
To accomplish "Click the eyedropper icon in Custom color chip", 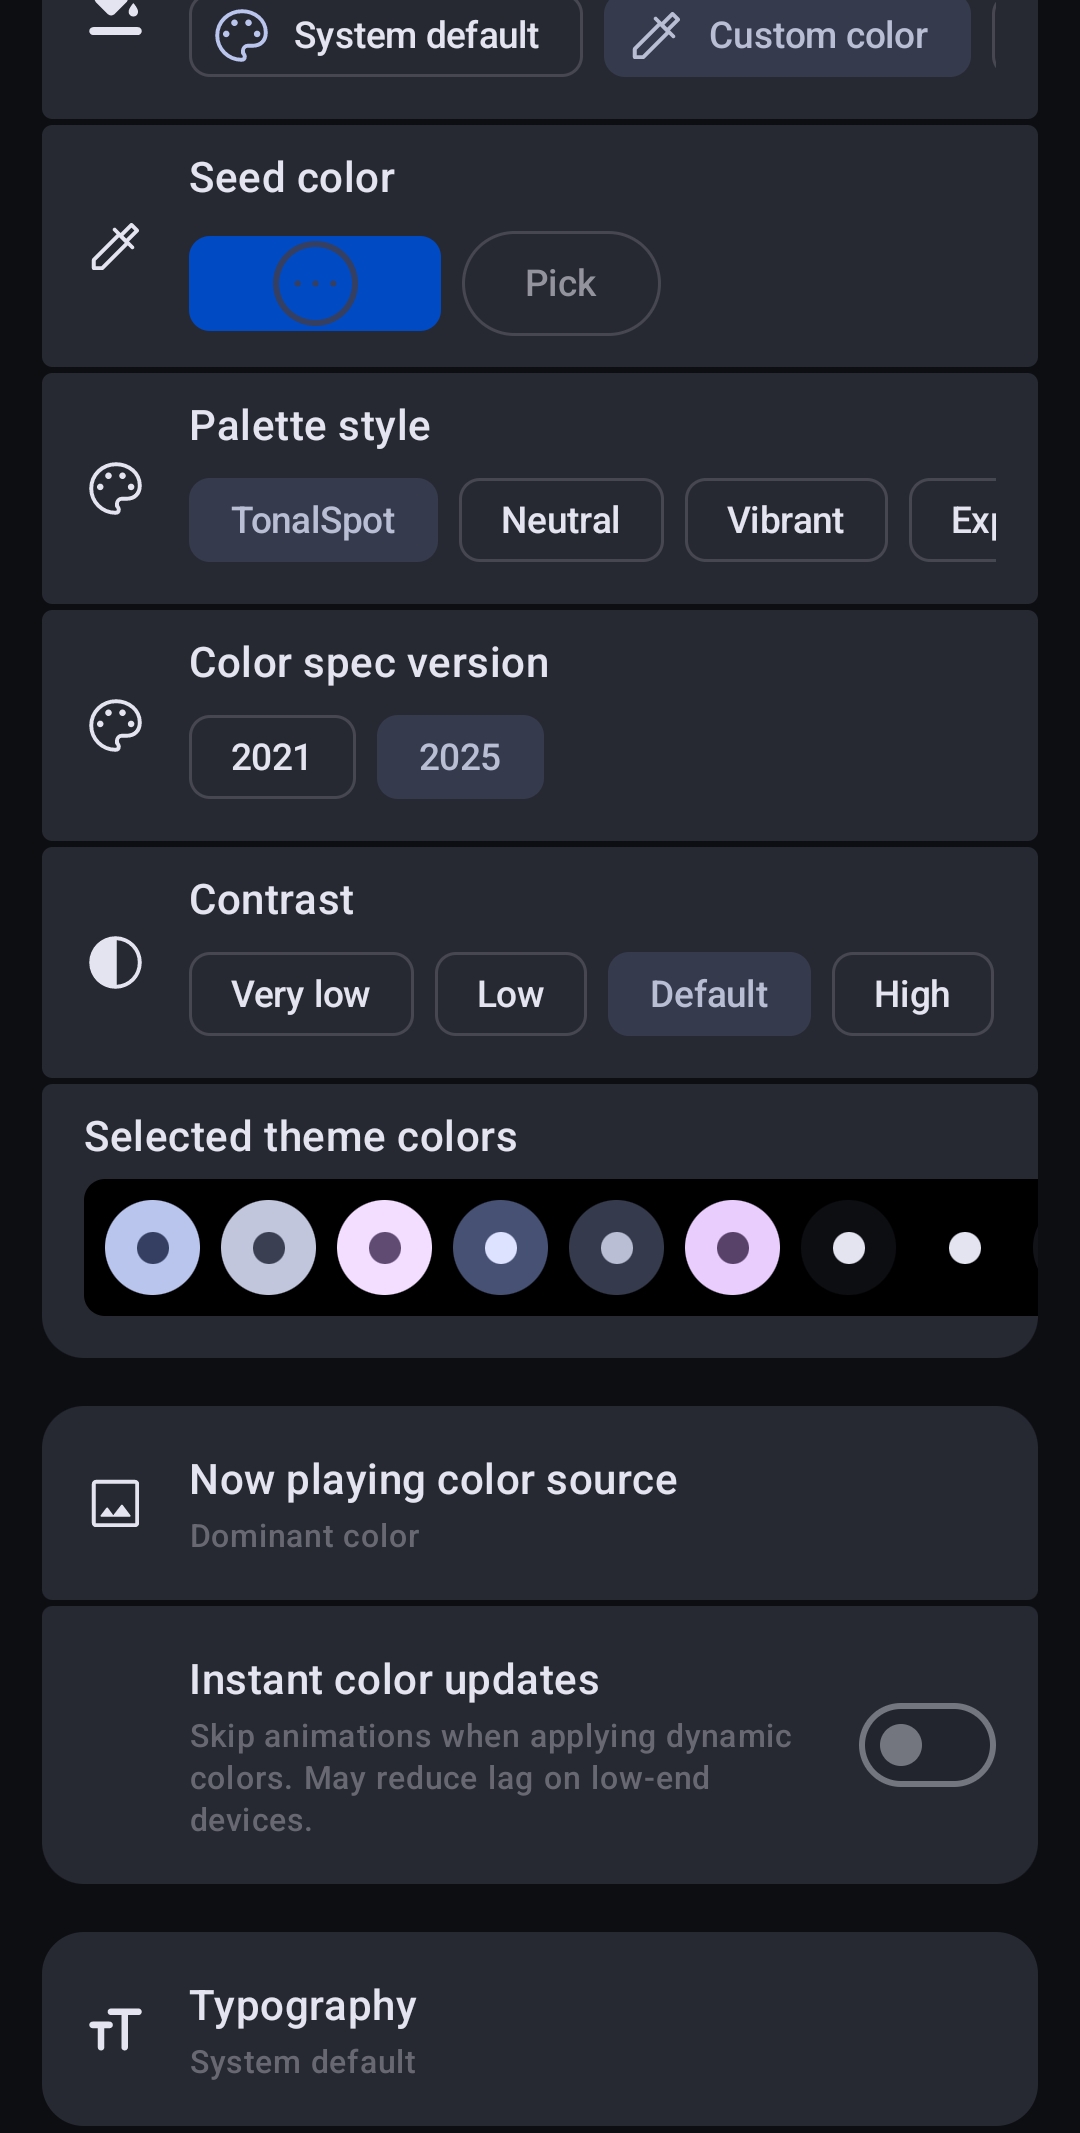I will [x=656, y=36].
